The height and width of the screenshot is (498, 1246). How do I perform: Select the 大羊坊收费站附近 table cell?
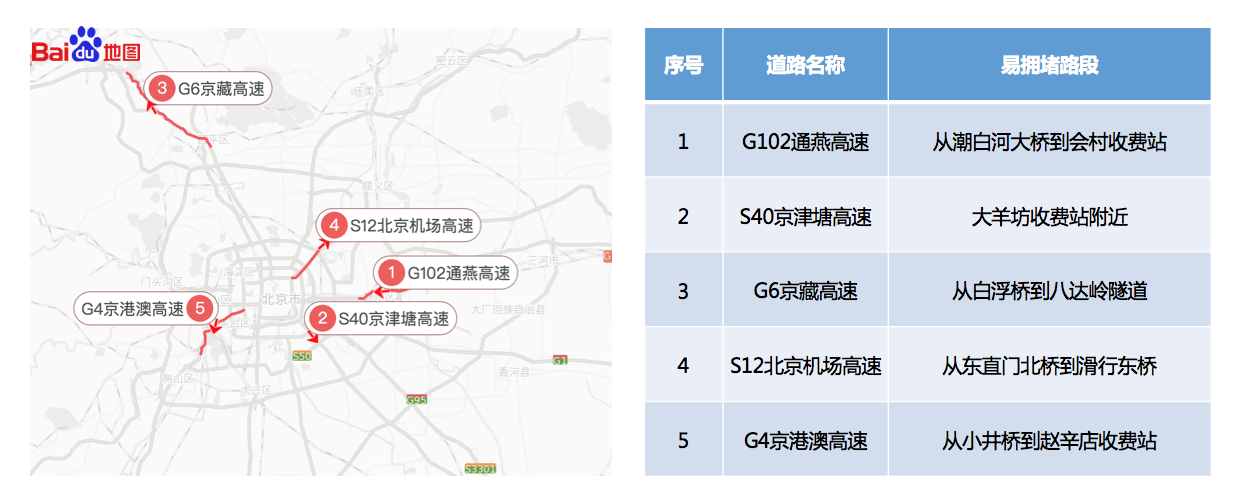pos(1049,217)
